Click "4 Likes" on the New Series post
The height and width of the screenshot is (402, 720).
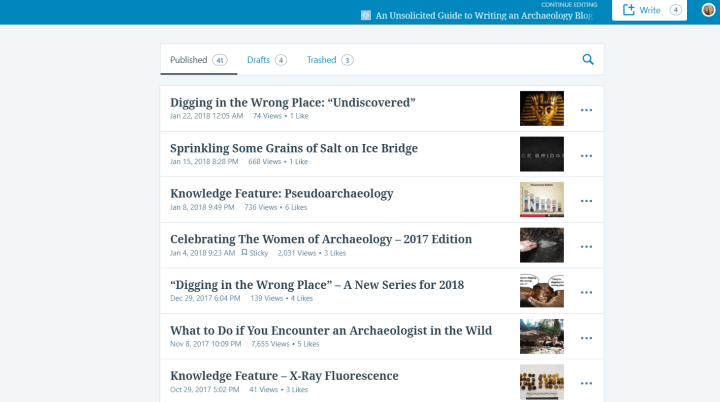point(302,298)
